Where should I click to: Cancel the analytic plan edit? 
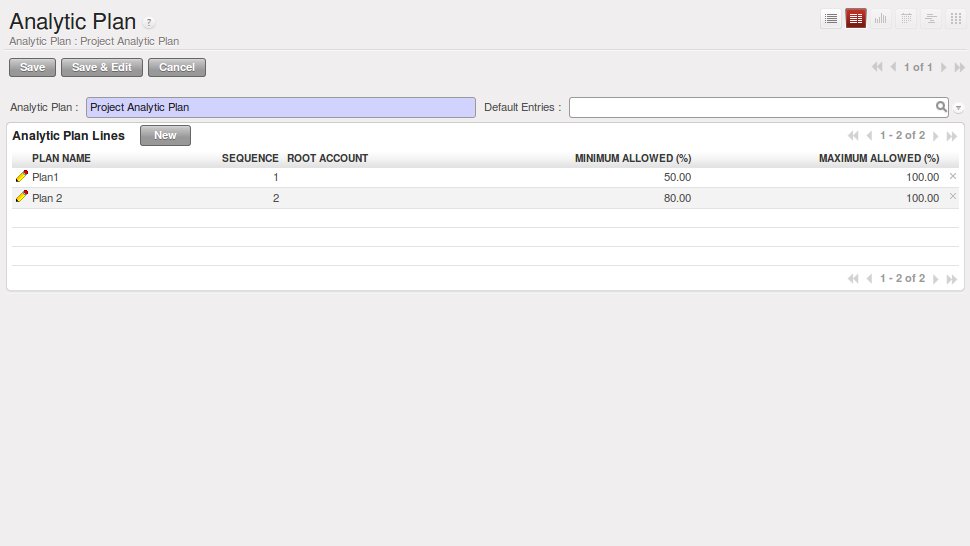(177, 67)
